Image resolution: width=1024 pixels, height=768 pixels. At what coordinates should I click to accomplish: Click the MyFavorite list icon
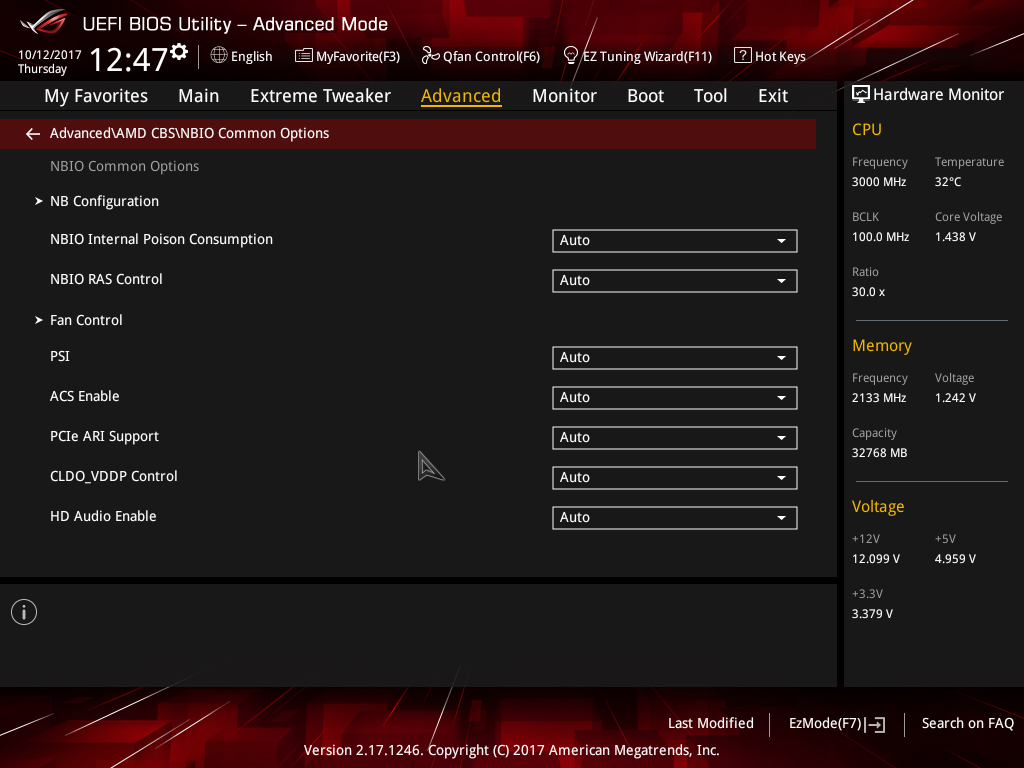(303, 56)
